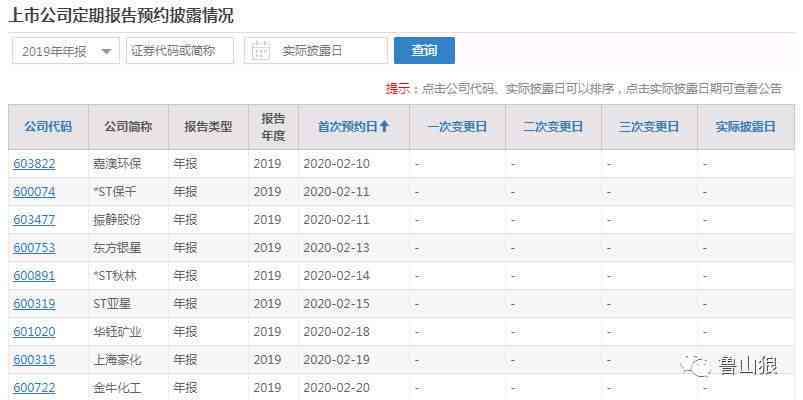This screenshot has height=400, width=803.
Task: Open company code 600753 link
Action: (x=34, y=248)
